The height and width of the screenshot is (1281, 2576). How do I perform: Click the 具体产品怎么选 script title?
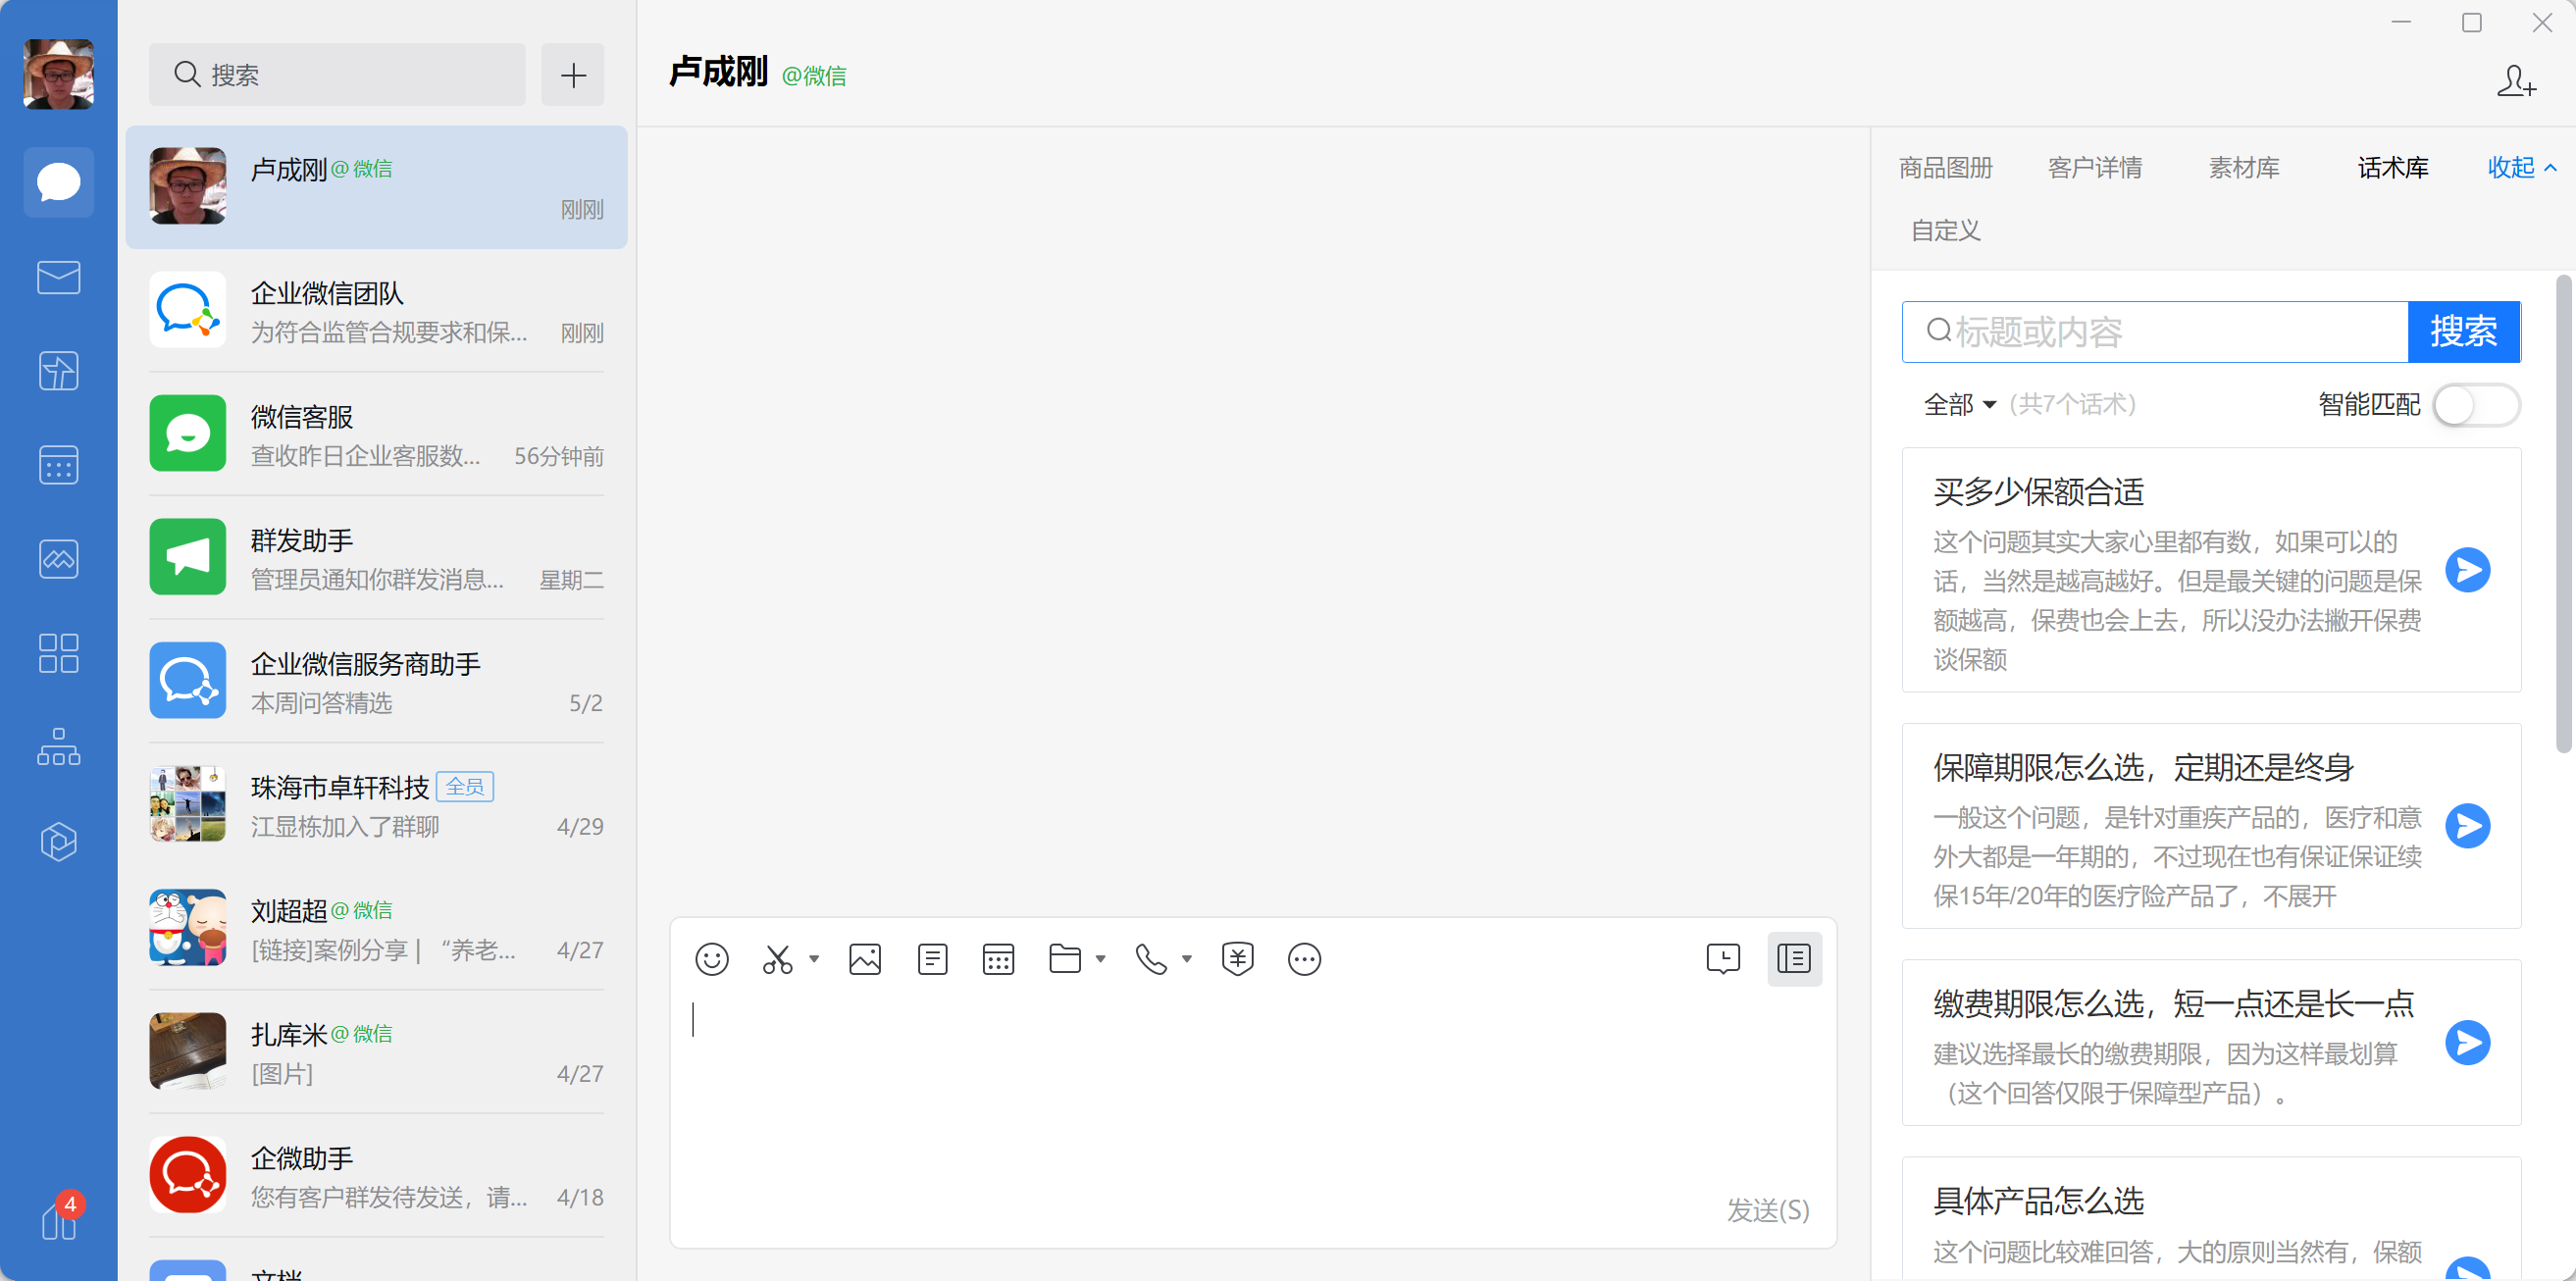pos(2038,1200)
